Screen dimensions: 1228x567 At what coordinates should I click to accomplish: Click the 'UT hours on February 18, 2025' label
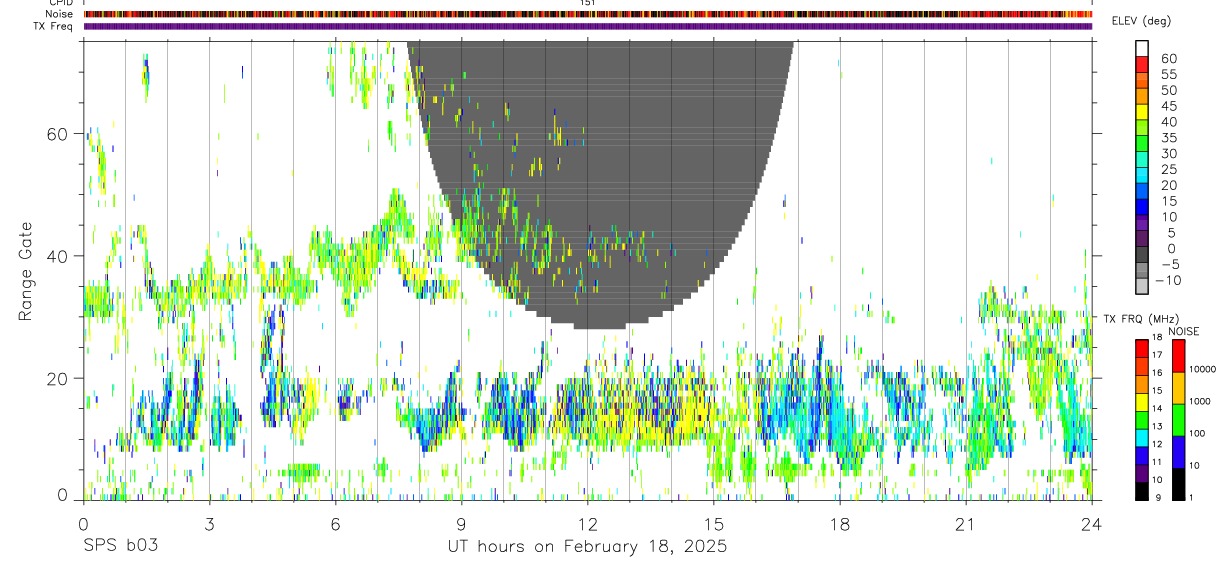586,546
